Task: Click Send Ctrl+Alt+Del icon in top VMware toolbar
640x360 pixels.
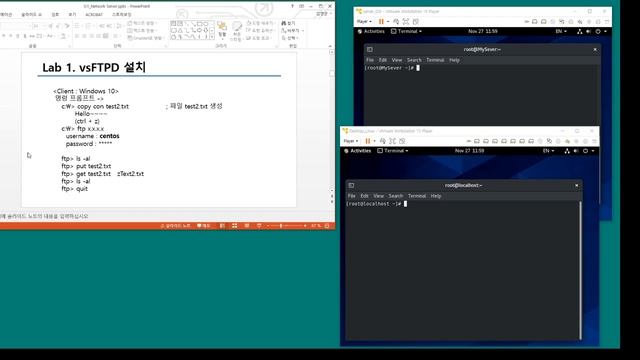Action: point(396,22)
